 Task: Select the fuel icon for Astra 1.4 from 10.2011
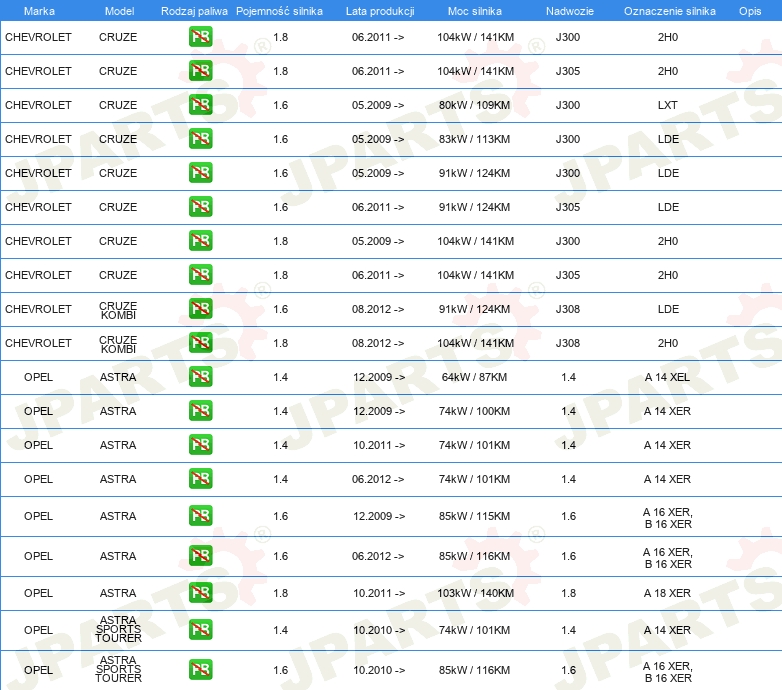200,444
